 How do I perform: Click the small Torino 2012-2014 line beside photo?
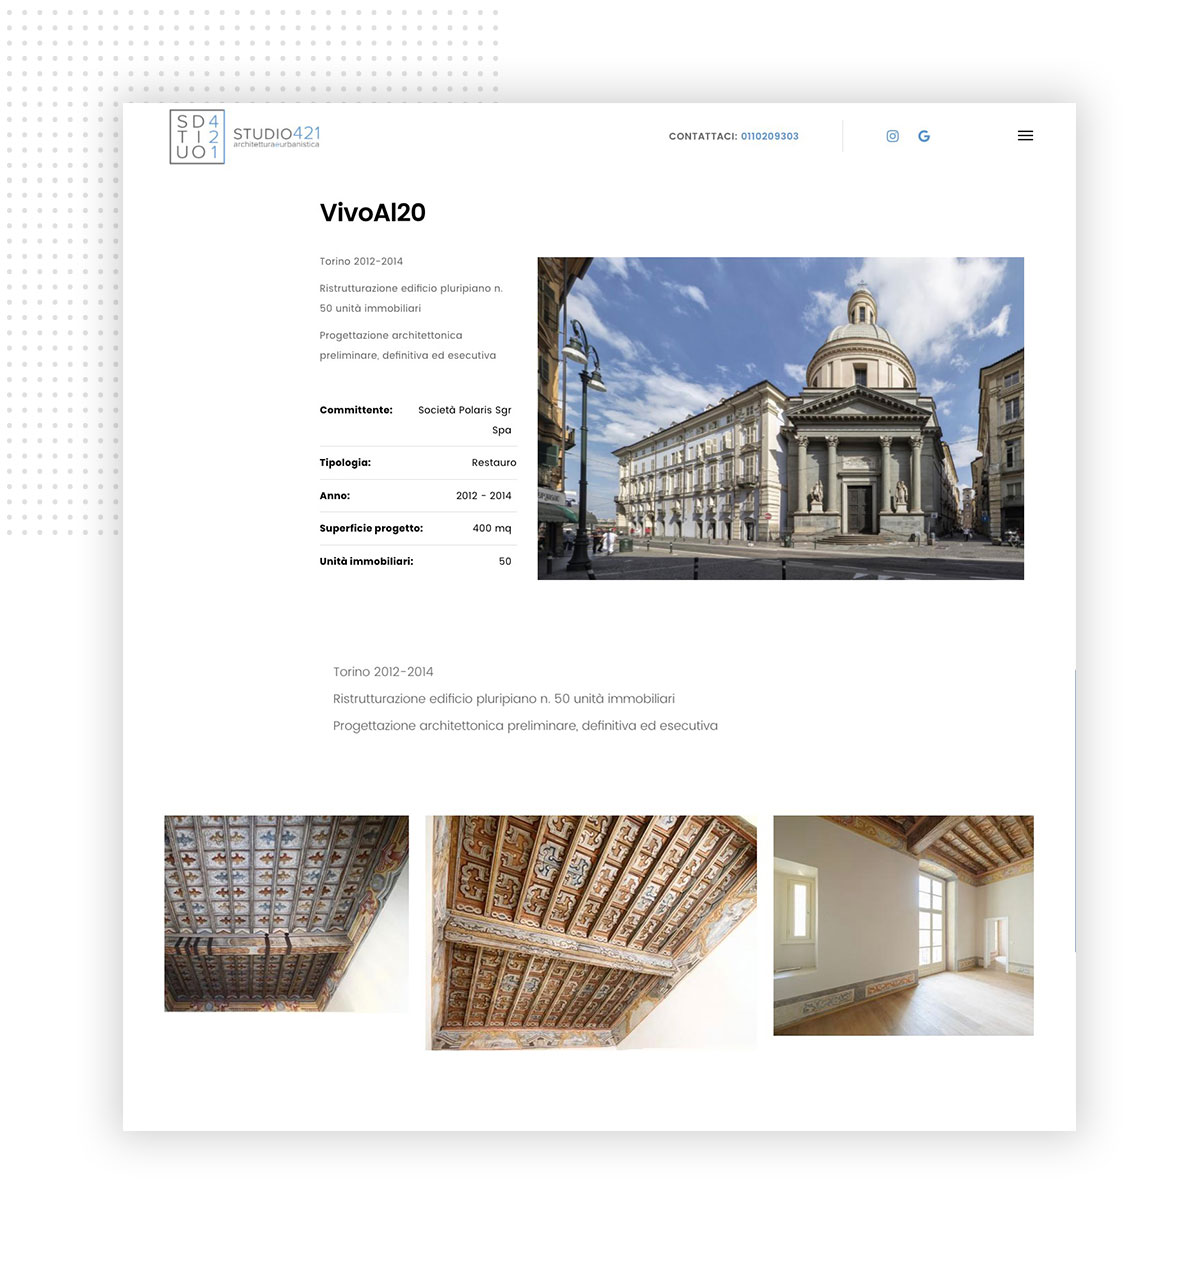click(361, 261)
